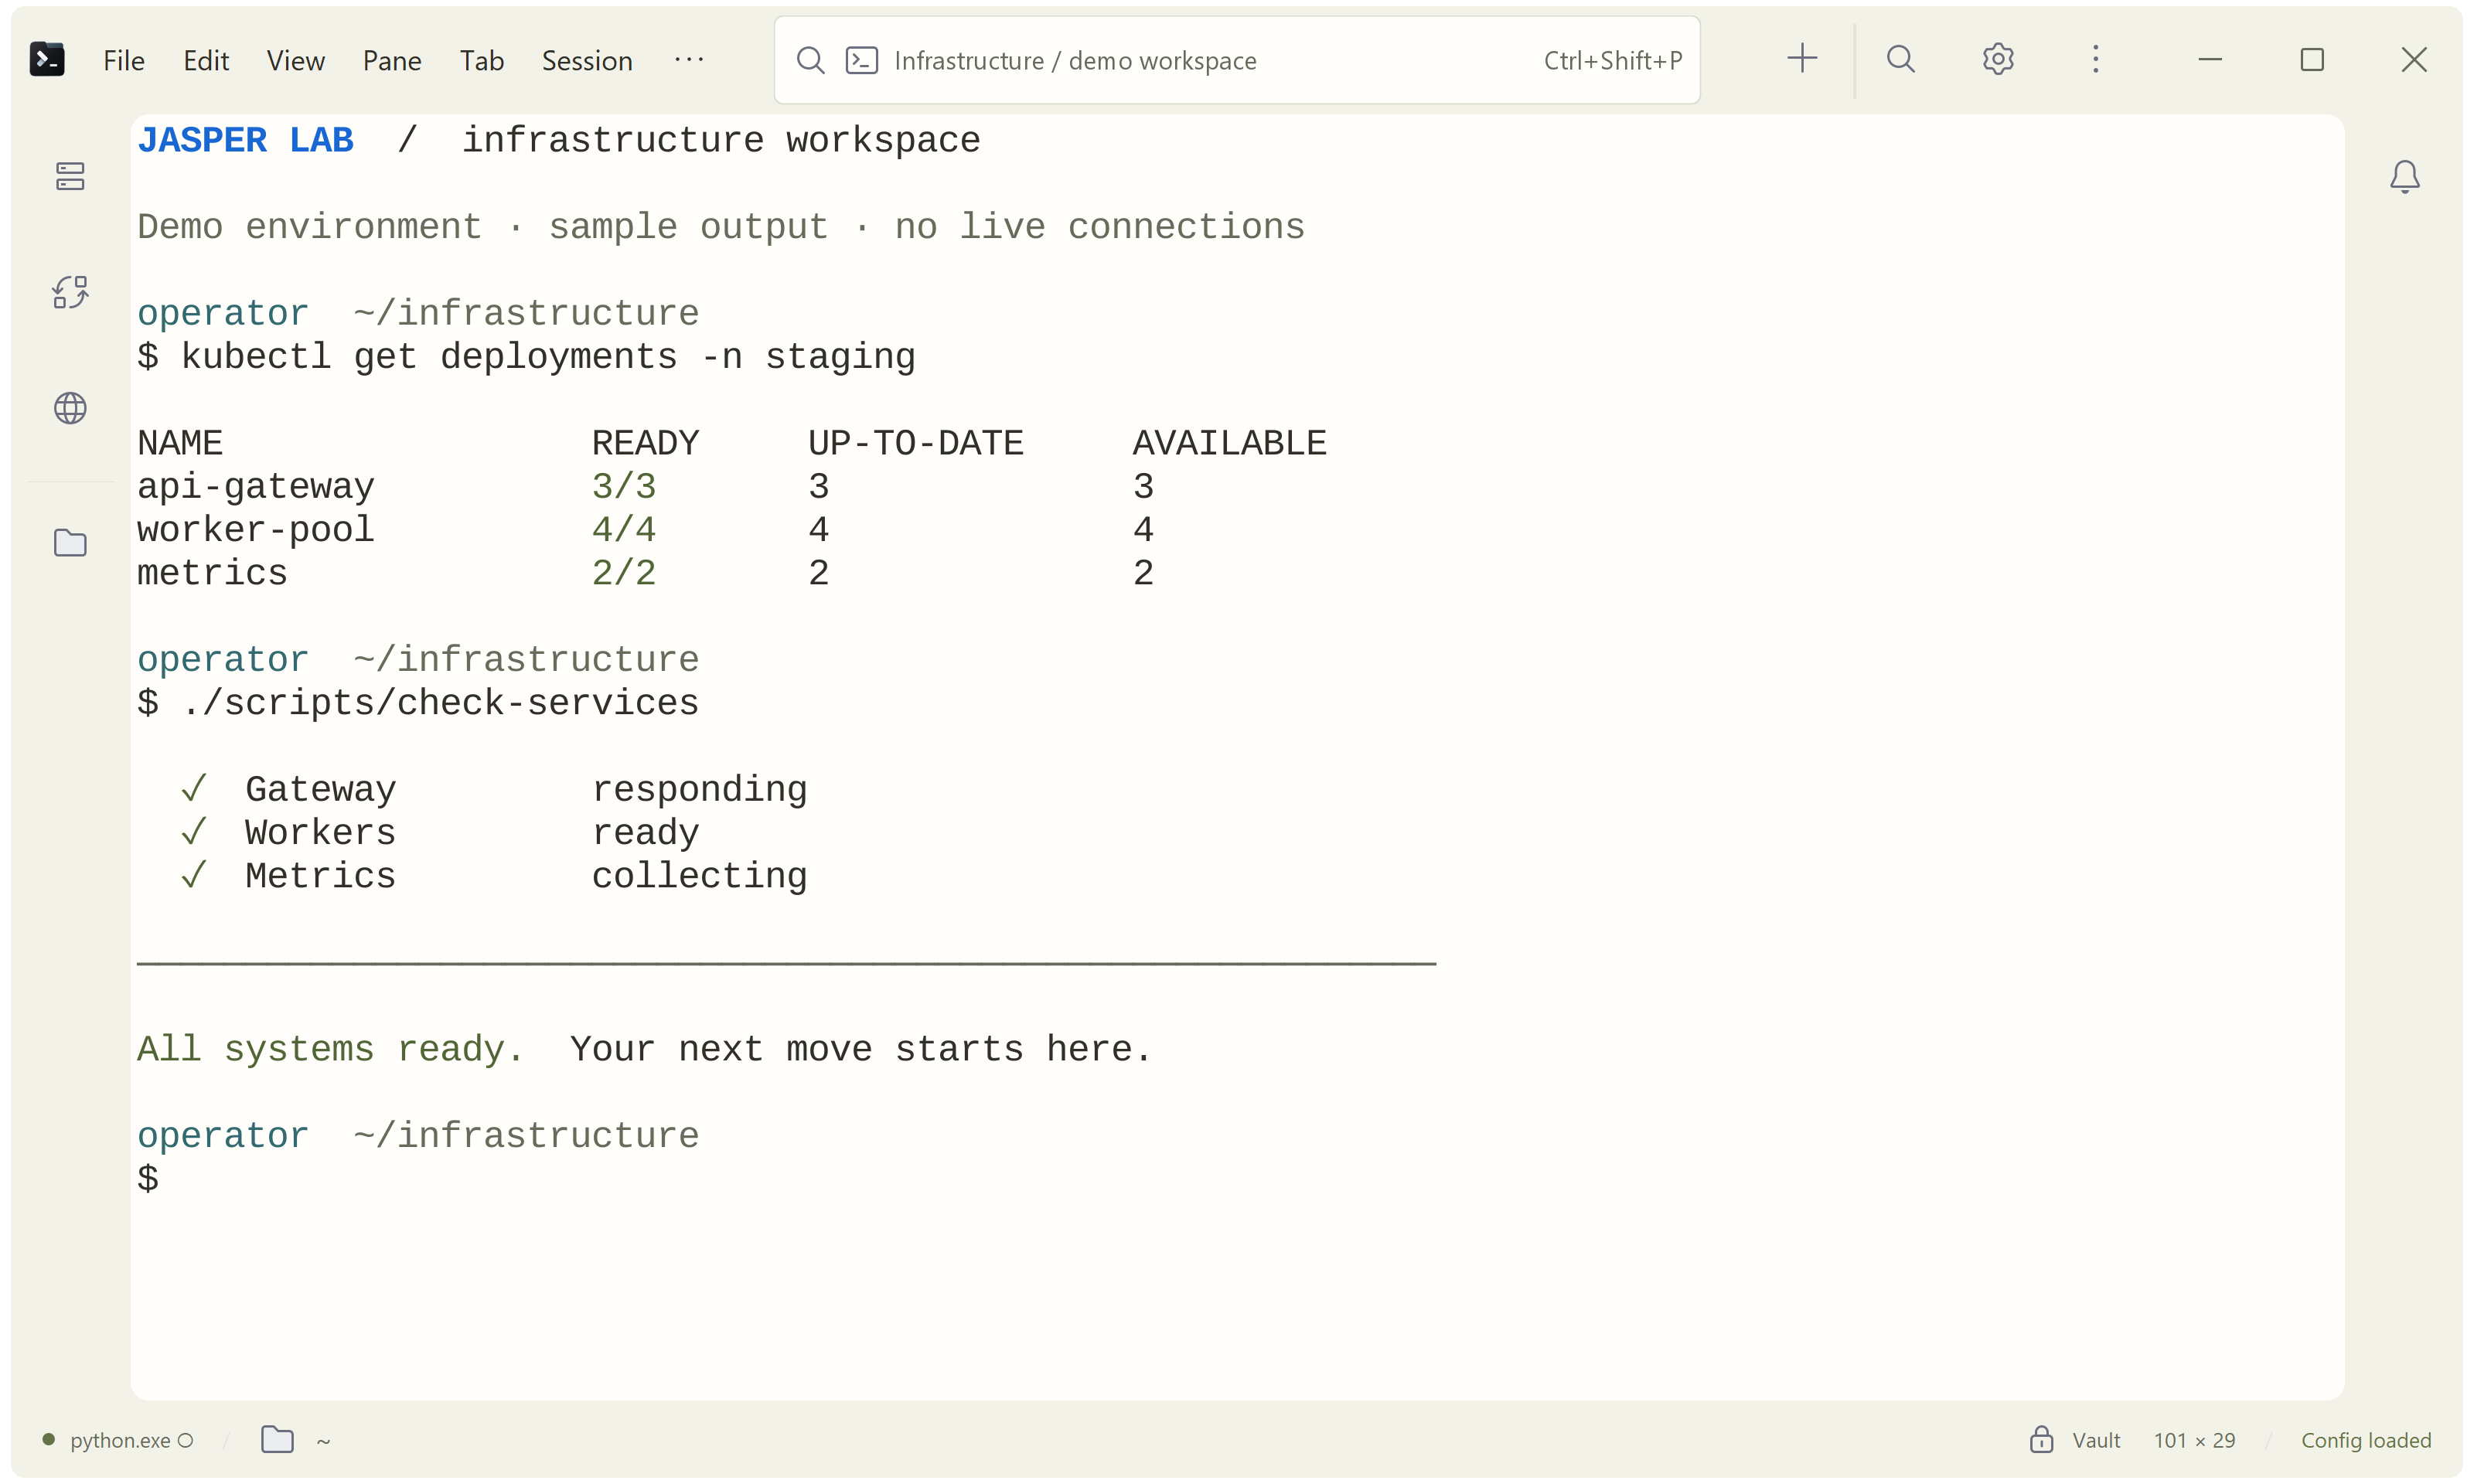Viewport: 2474px width, 1484px height.
Task: Click the UP-TO-DATE column header
Action: 915,443
